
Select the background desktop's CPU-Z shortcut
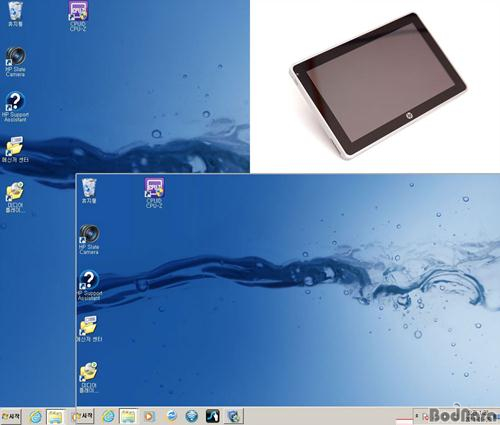[78, 16]
